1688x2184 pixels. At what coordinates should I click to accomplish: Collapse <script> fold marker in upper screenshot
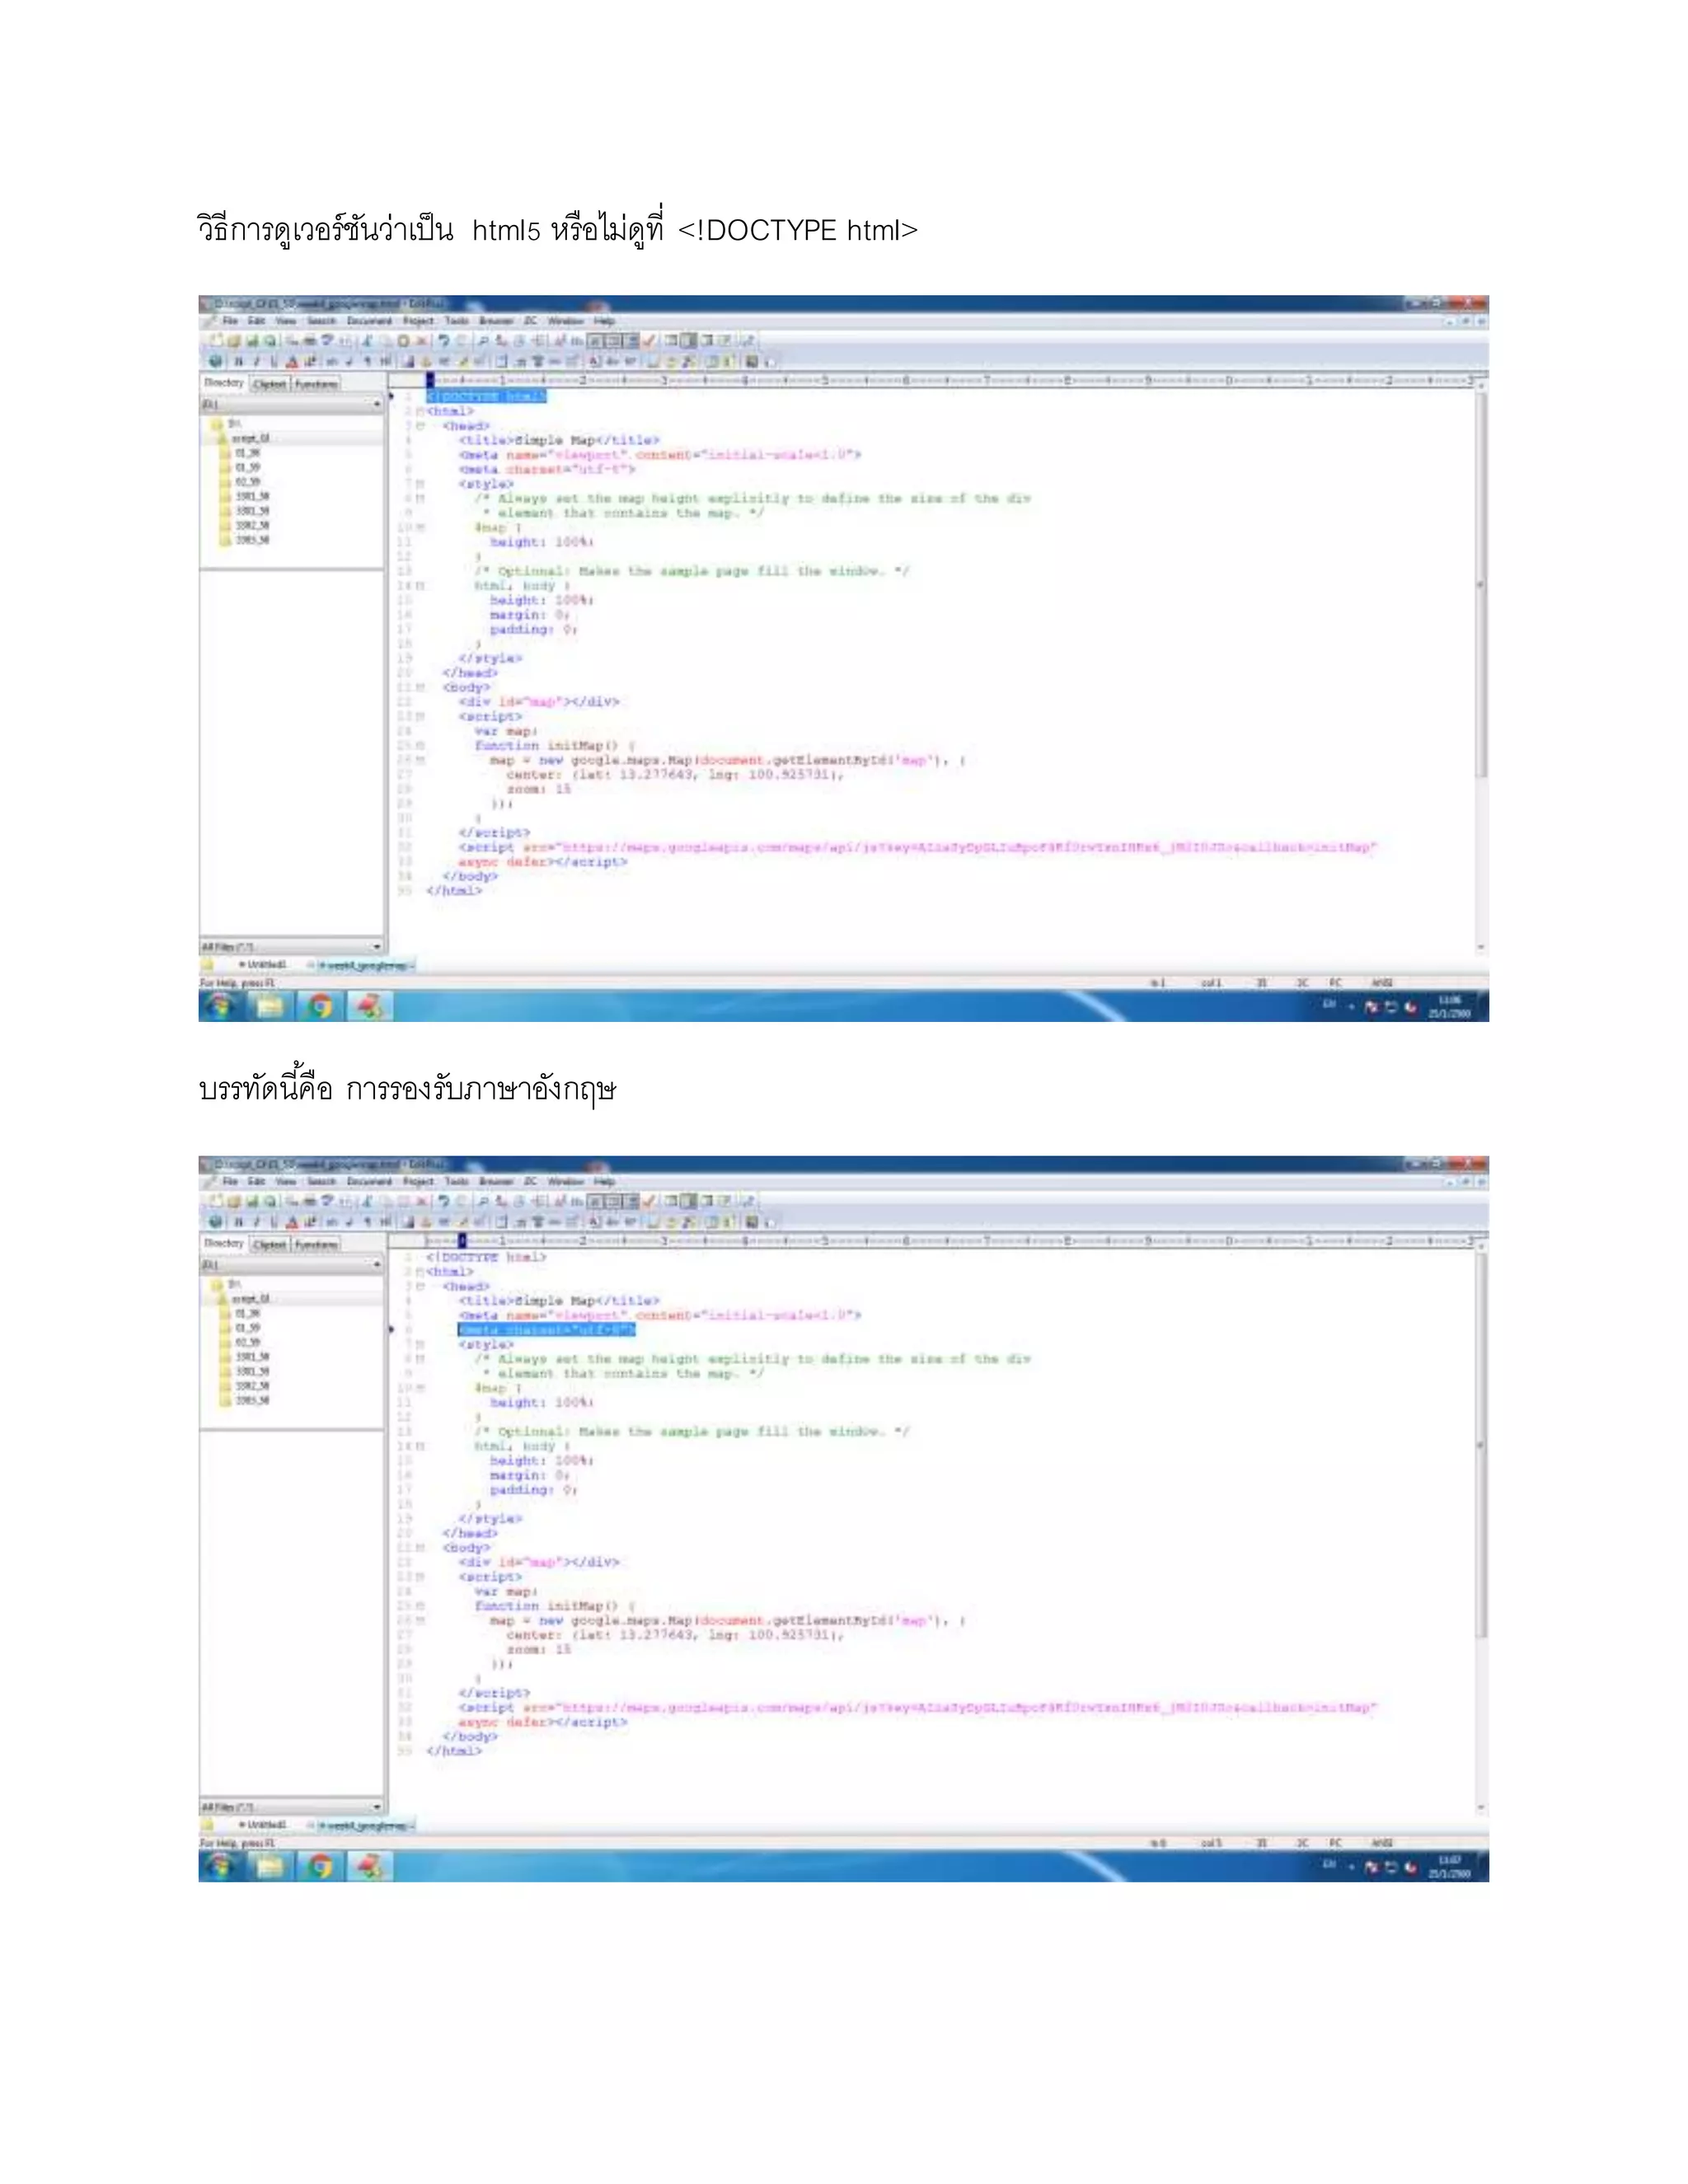pyautogui.click(x=420, y=716)
